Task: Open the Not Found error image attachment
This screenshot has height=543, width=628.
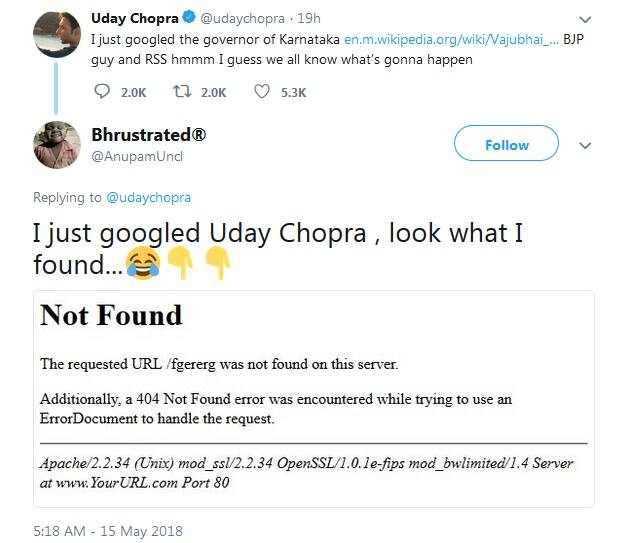Action: (x=313, y=398)
